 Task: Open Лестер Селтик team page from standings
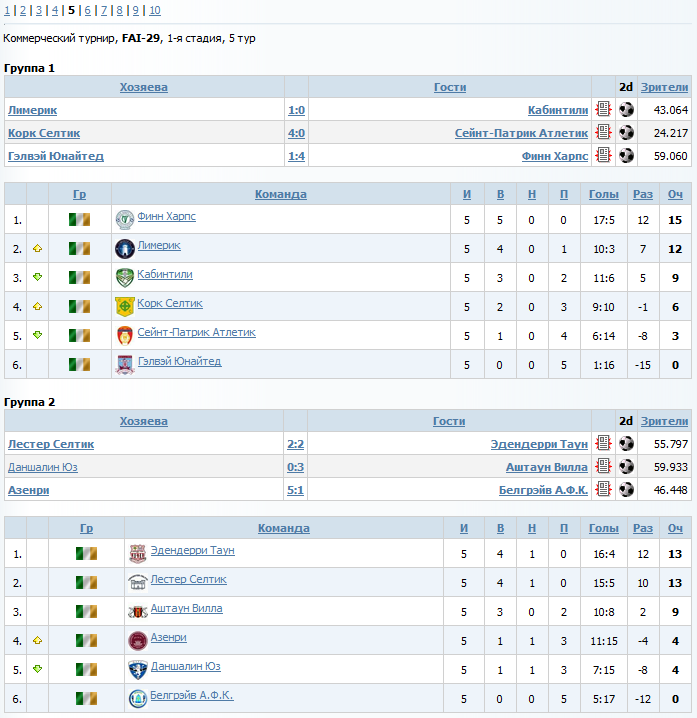[x=188, y=579]
